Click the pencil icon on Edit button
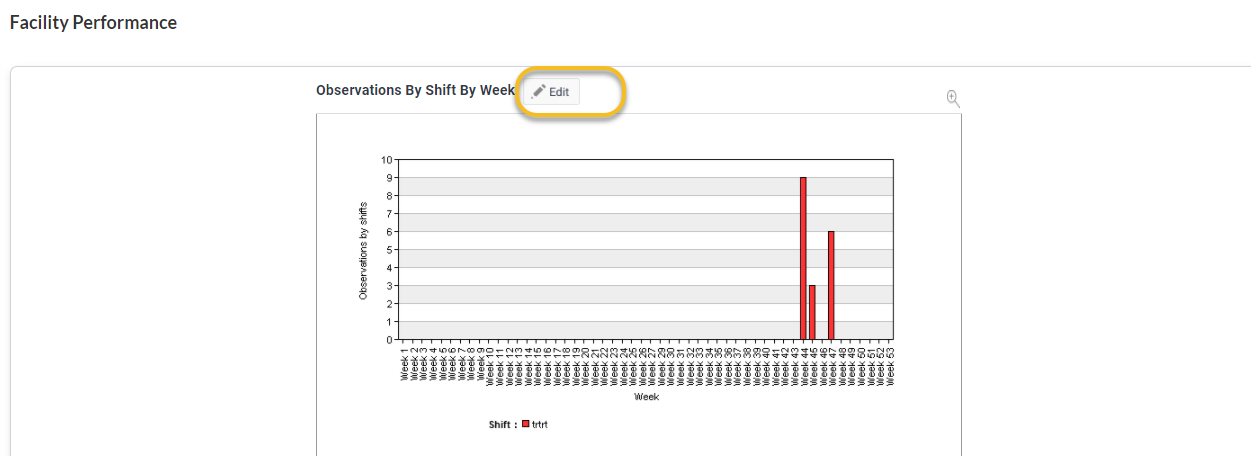 [538, 91]
